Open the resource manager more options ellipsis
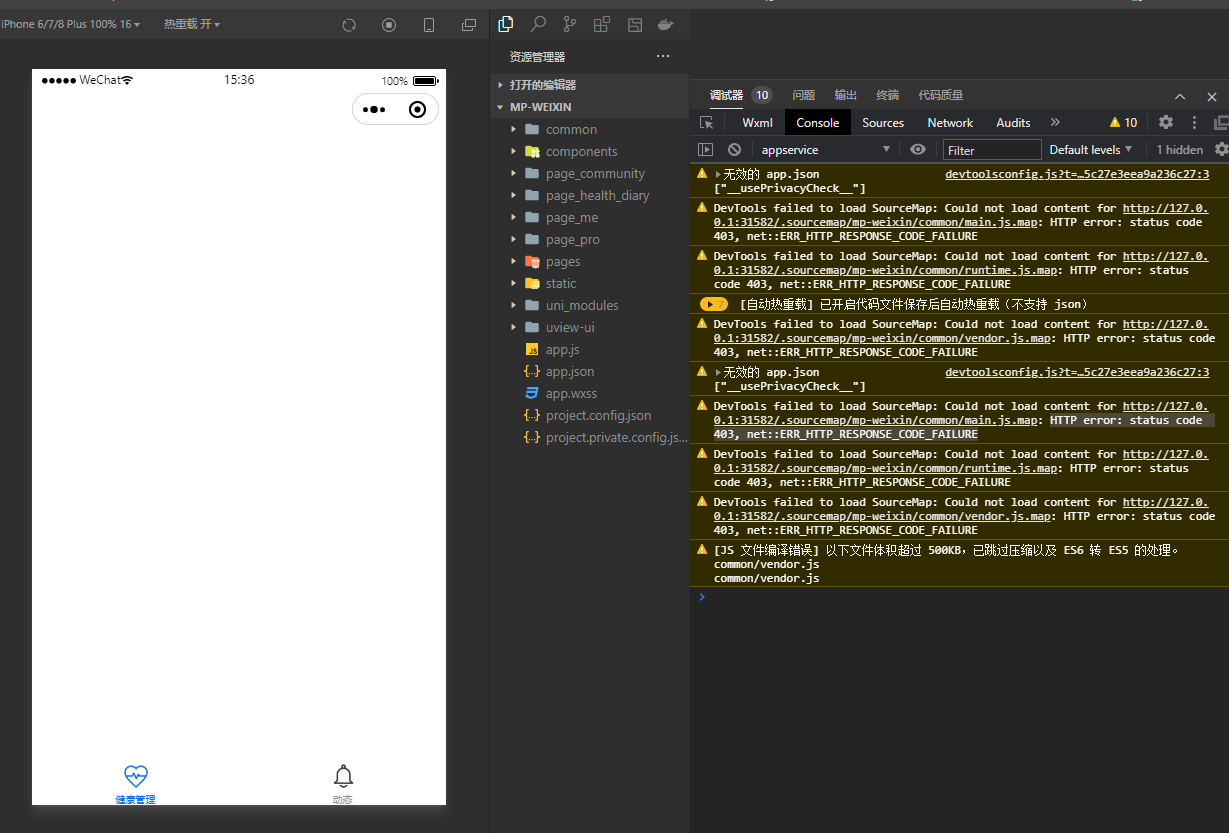This screenshot has height=833, width=1229. [x=663, y=57]
